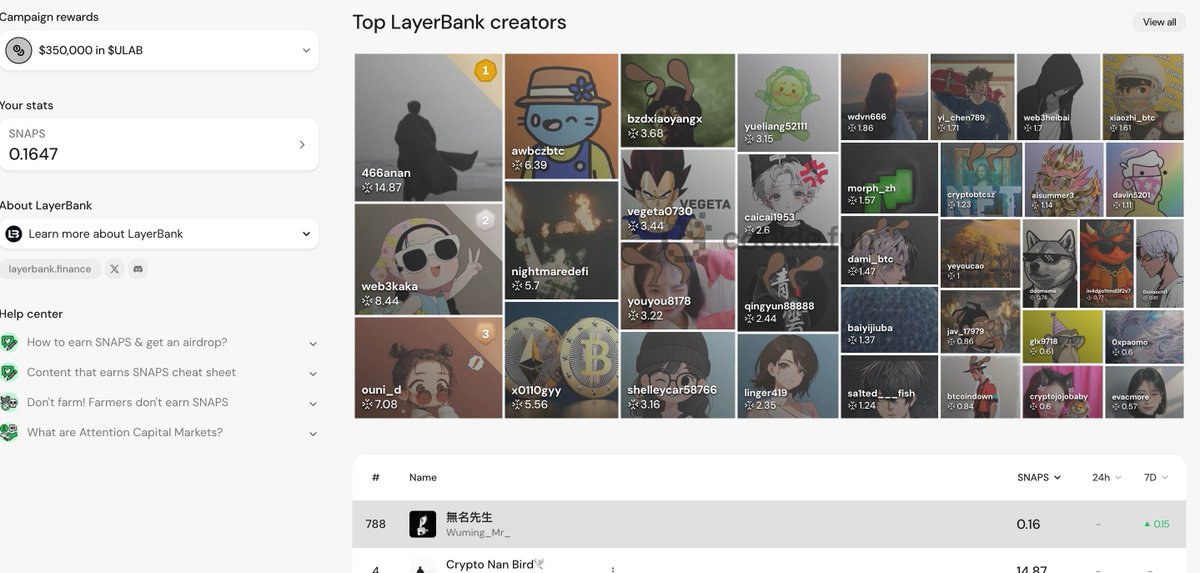Viewport: 1200px width, 573px height.
Task: Sort by the 7D column header
Action: pyautogui.click(x=1156, y=478)
